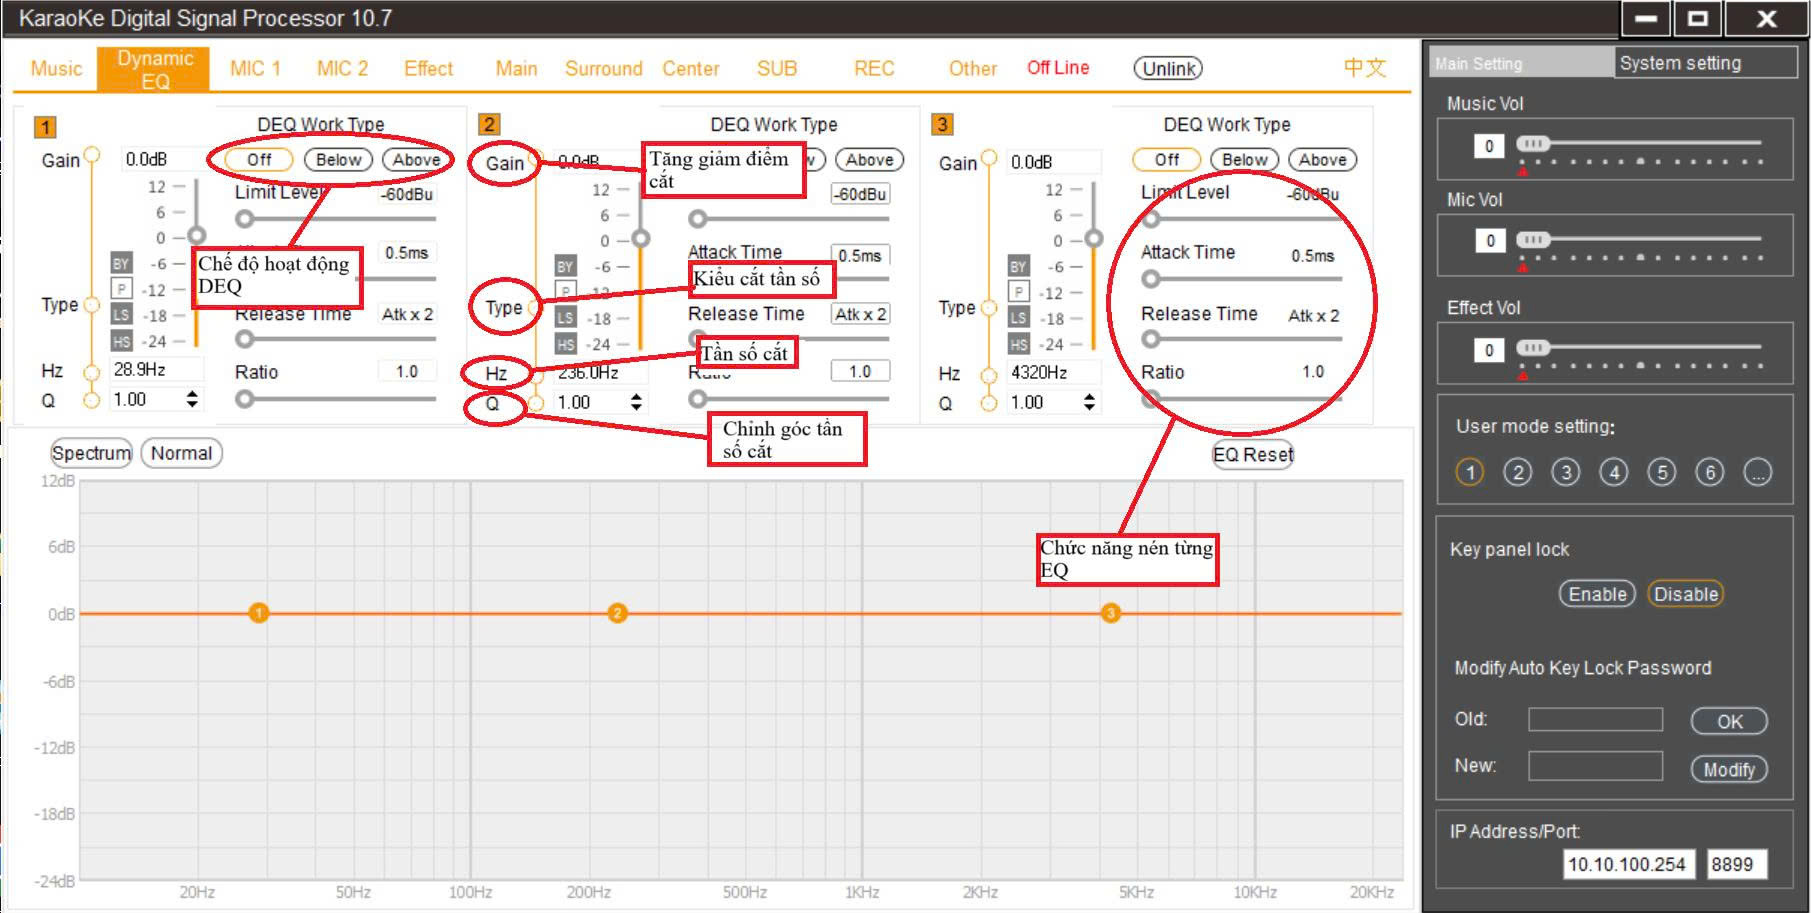Viewport: 1811px width, 913px height.
Task: Click the band 3 number badge
Action: (x=942, y=124)
